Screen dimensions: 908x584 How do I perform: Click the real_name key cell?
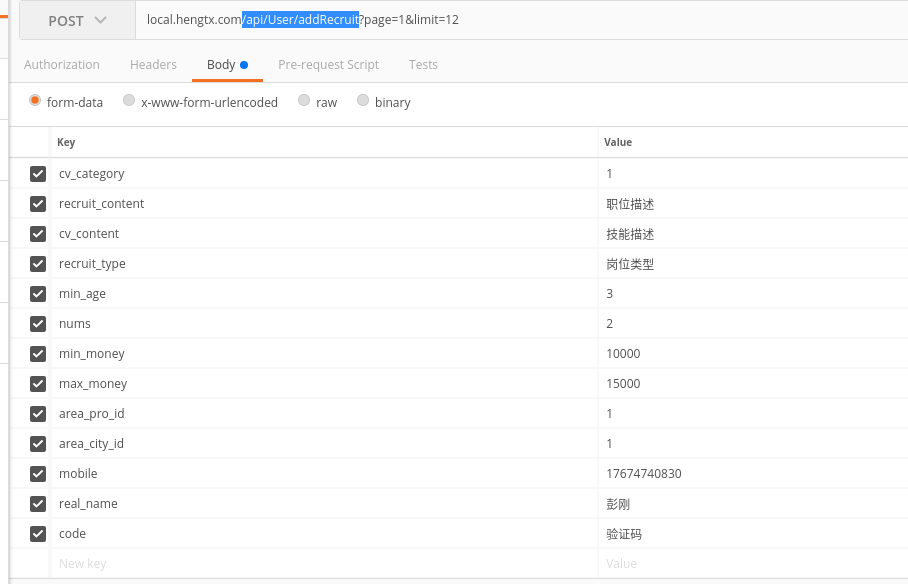[x=324, y=504]
